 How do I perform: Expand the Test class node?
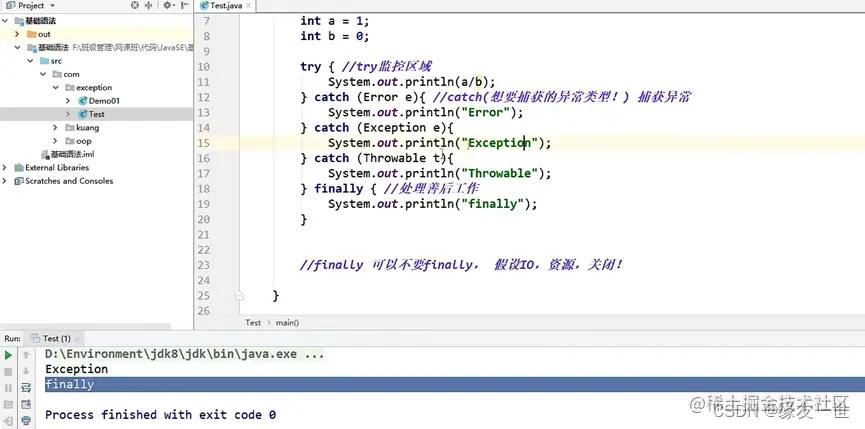coord(68,114)
